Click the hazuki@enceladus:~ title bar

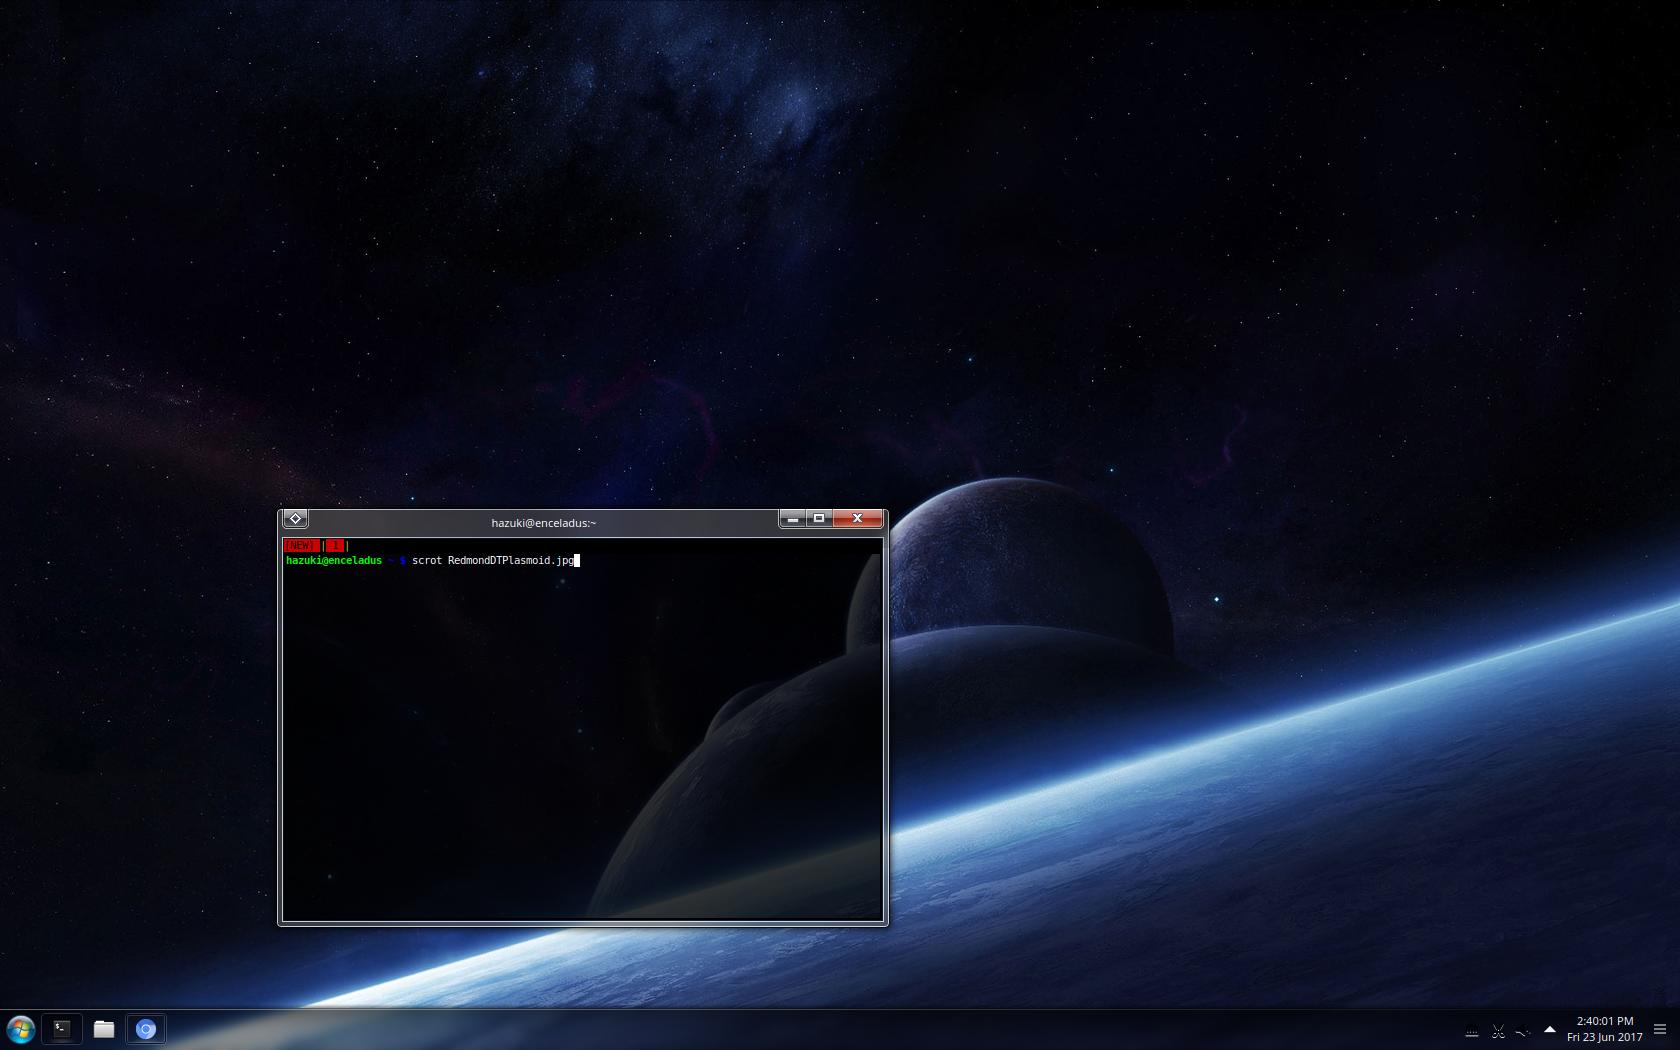coord(543,523)
